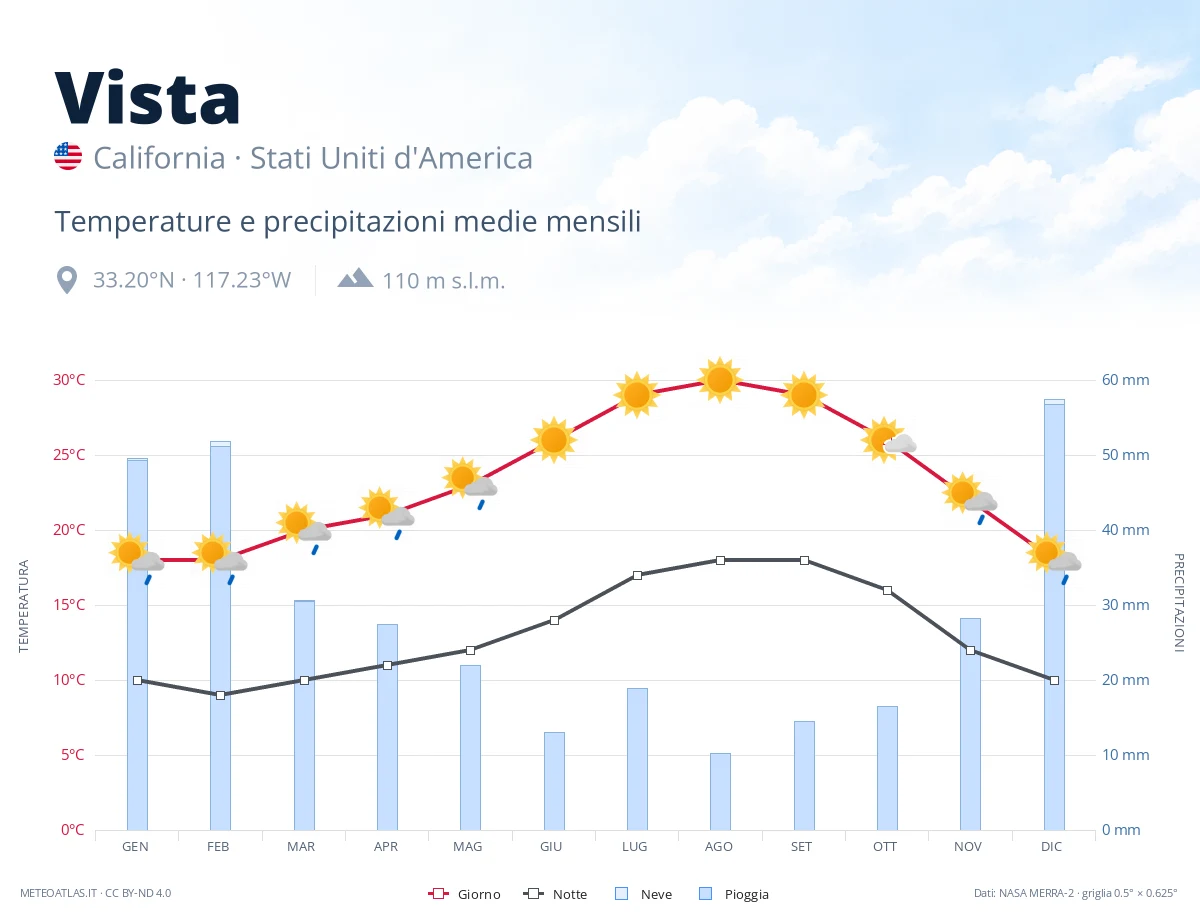Click the OTT precipitation bar

tap(887, 768)
